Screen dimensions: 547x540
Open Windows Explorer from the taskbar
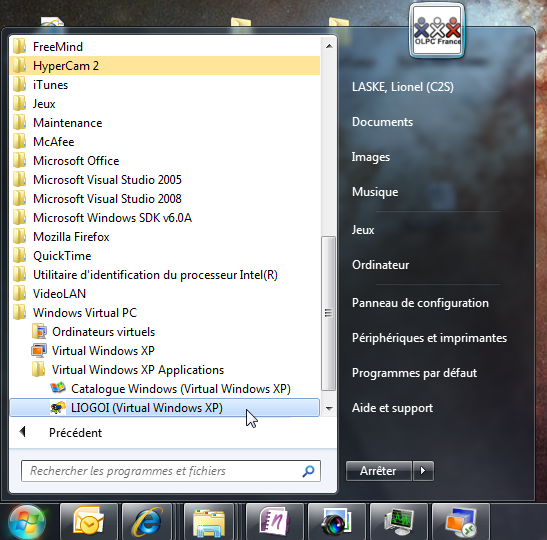point(209,522)
